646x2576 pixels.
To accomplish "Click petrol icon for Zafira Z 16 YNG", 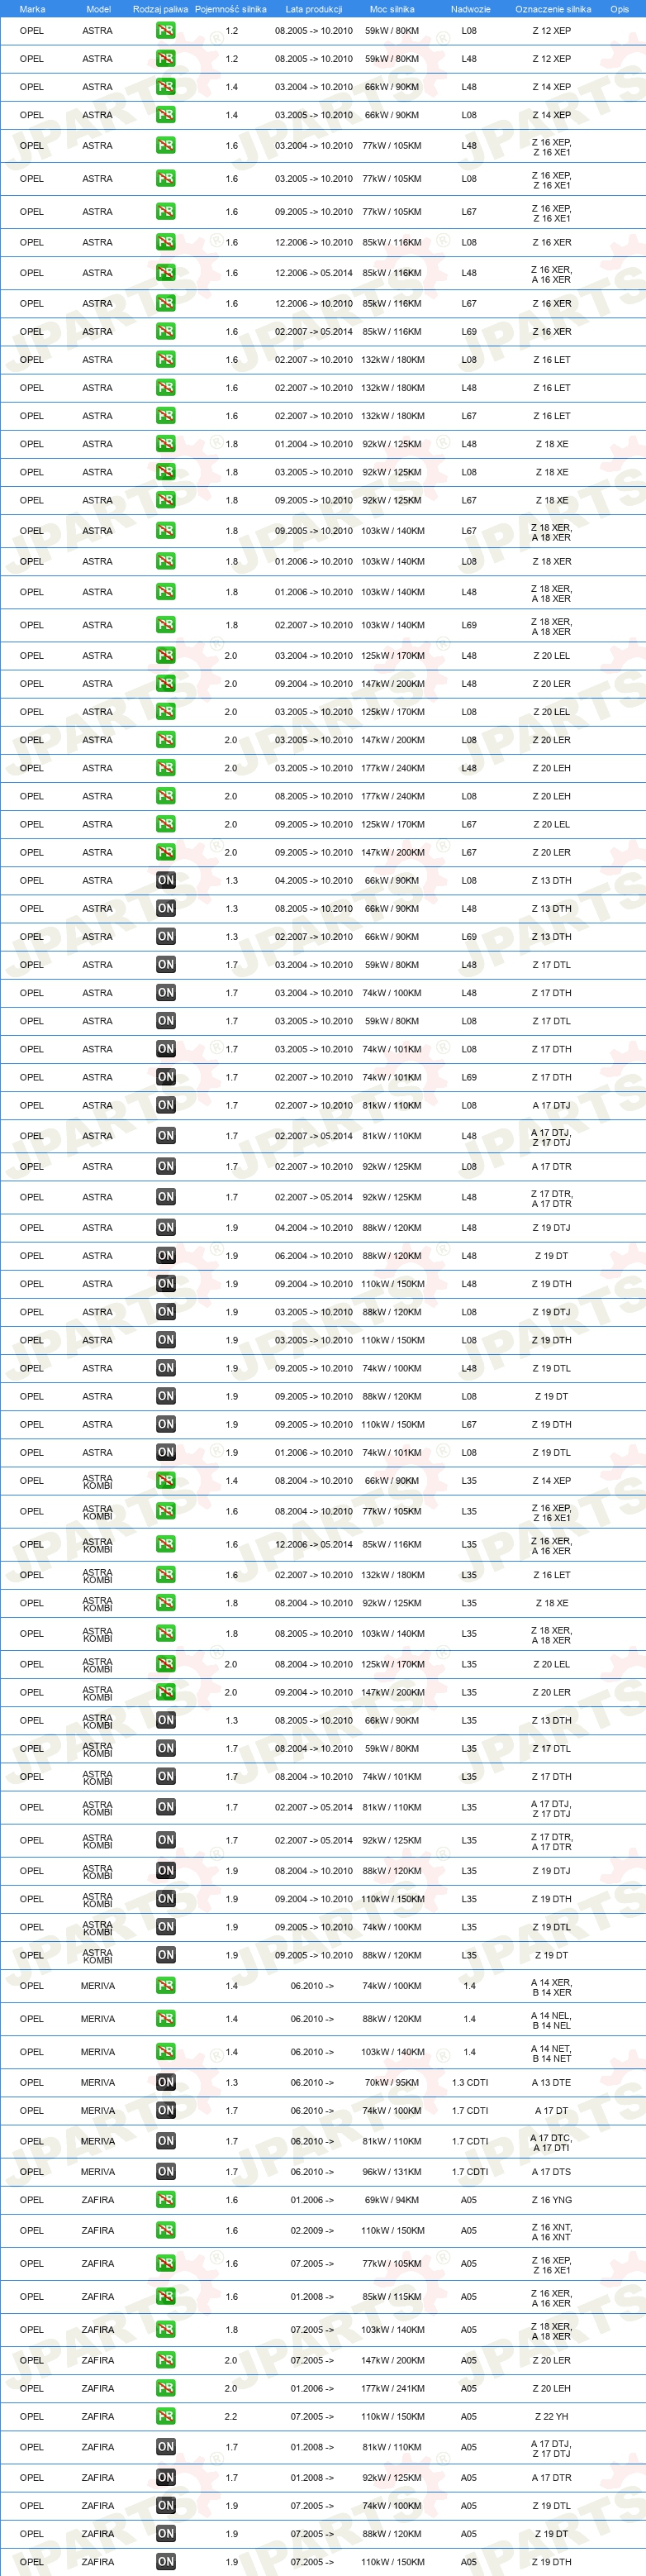I will (165, 2200).
